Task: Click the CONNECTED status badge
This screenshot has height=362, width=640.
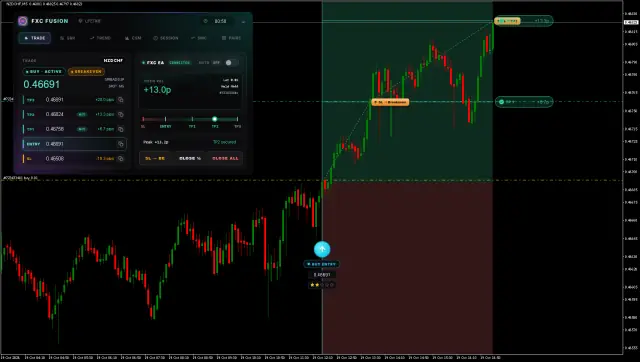Action: (180, 62)
